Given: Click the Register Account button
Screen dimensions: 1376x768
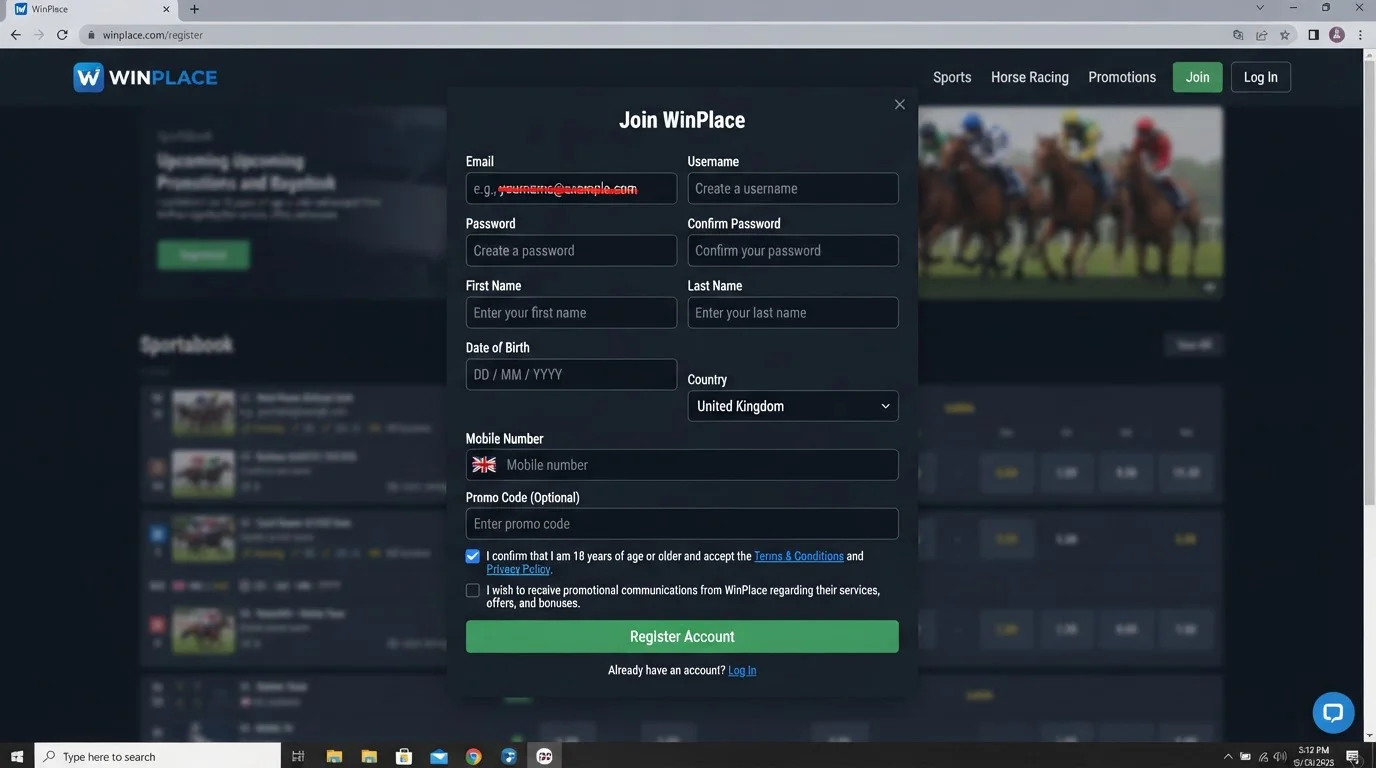Looking at the screenshot, I should point(682,637).
